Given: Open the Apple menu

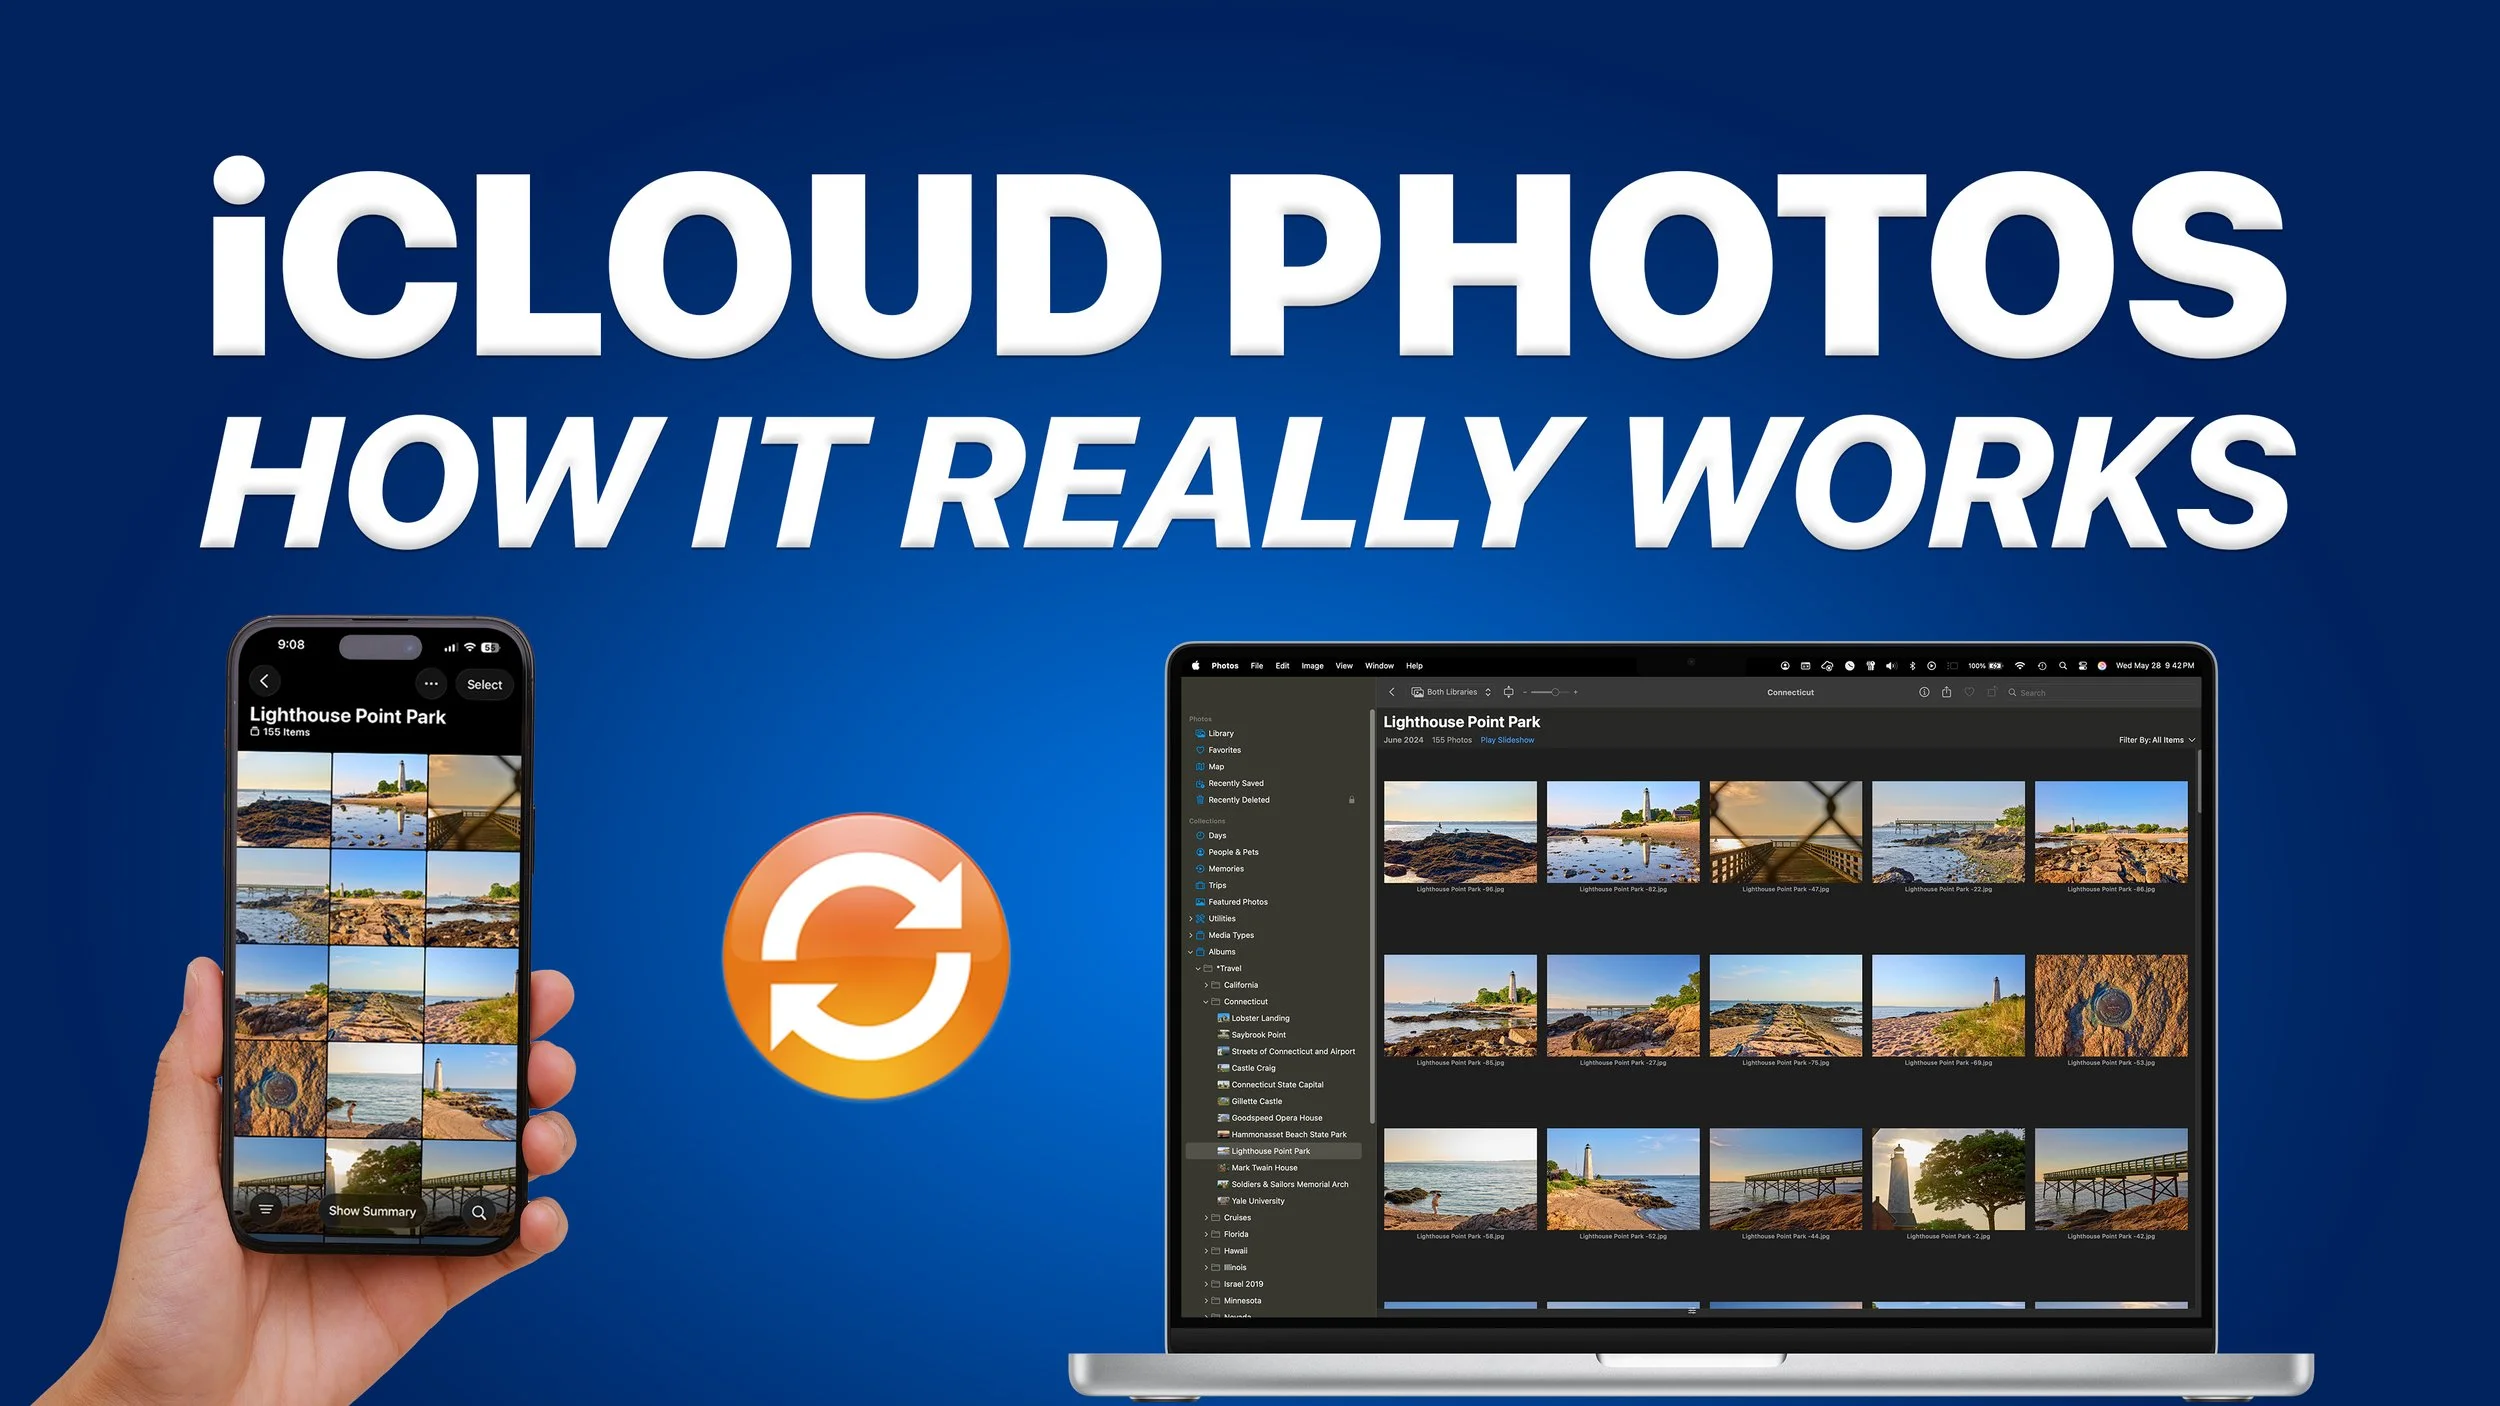Looking at the screenshot, I should point(1195,665).
